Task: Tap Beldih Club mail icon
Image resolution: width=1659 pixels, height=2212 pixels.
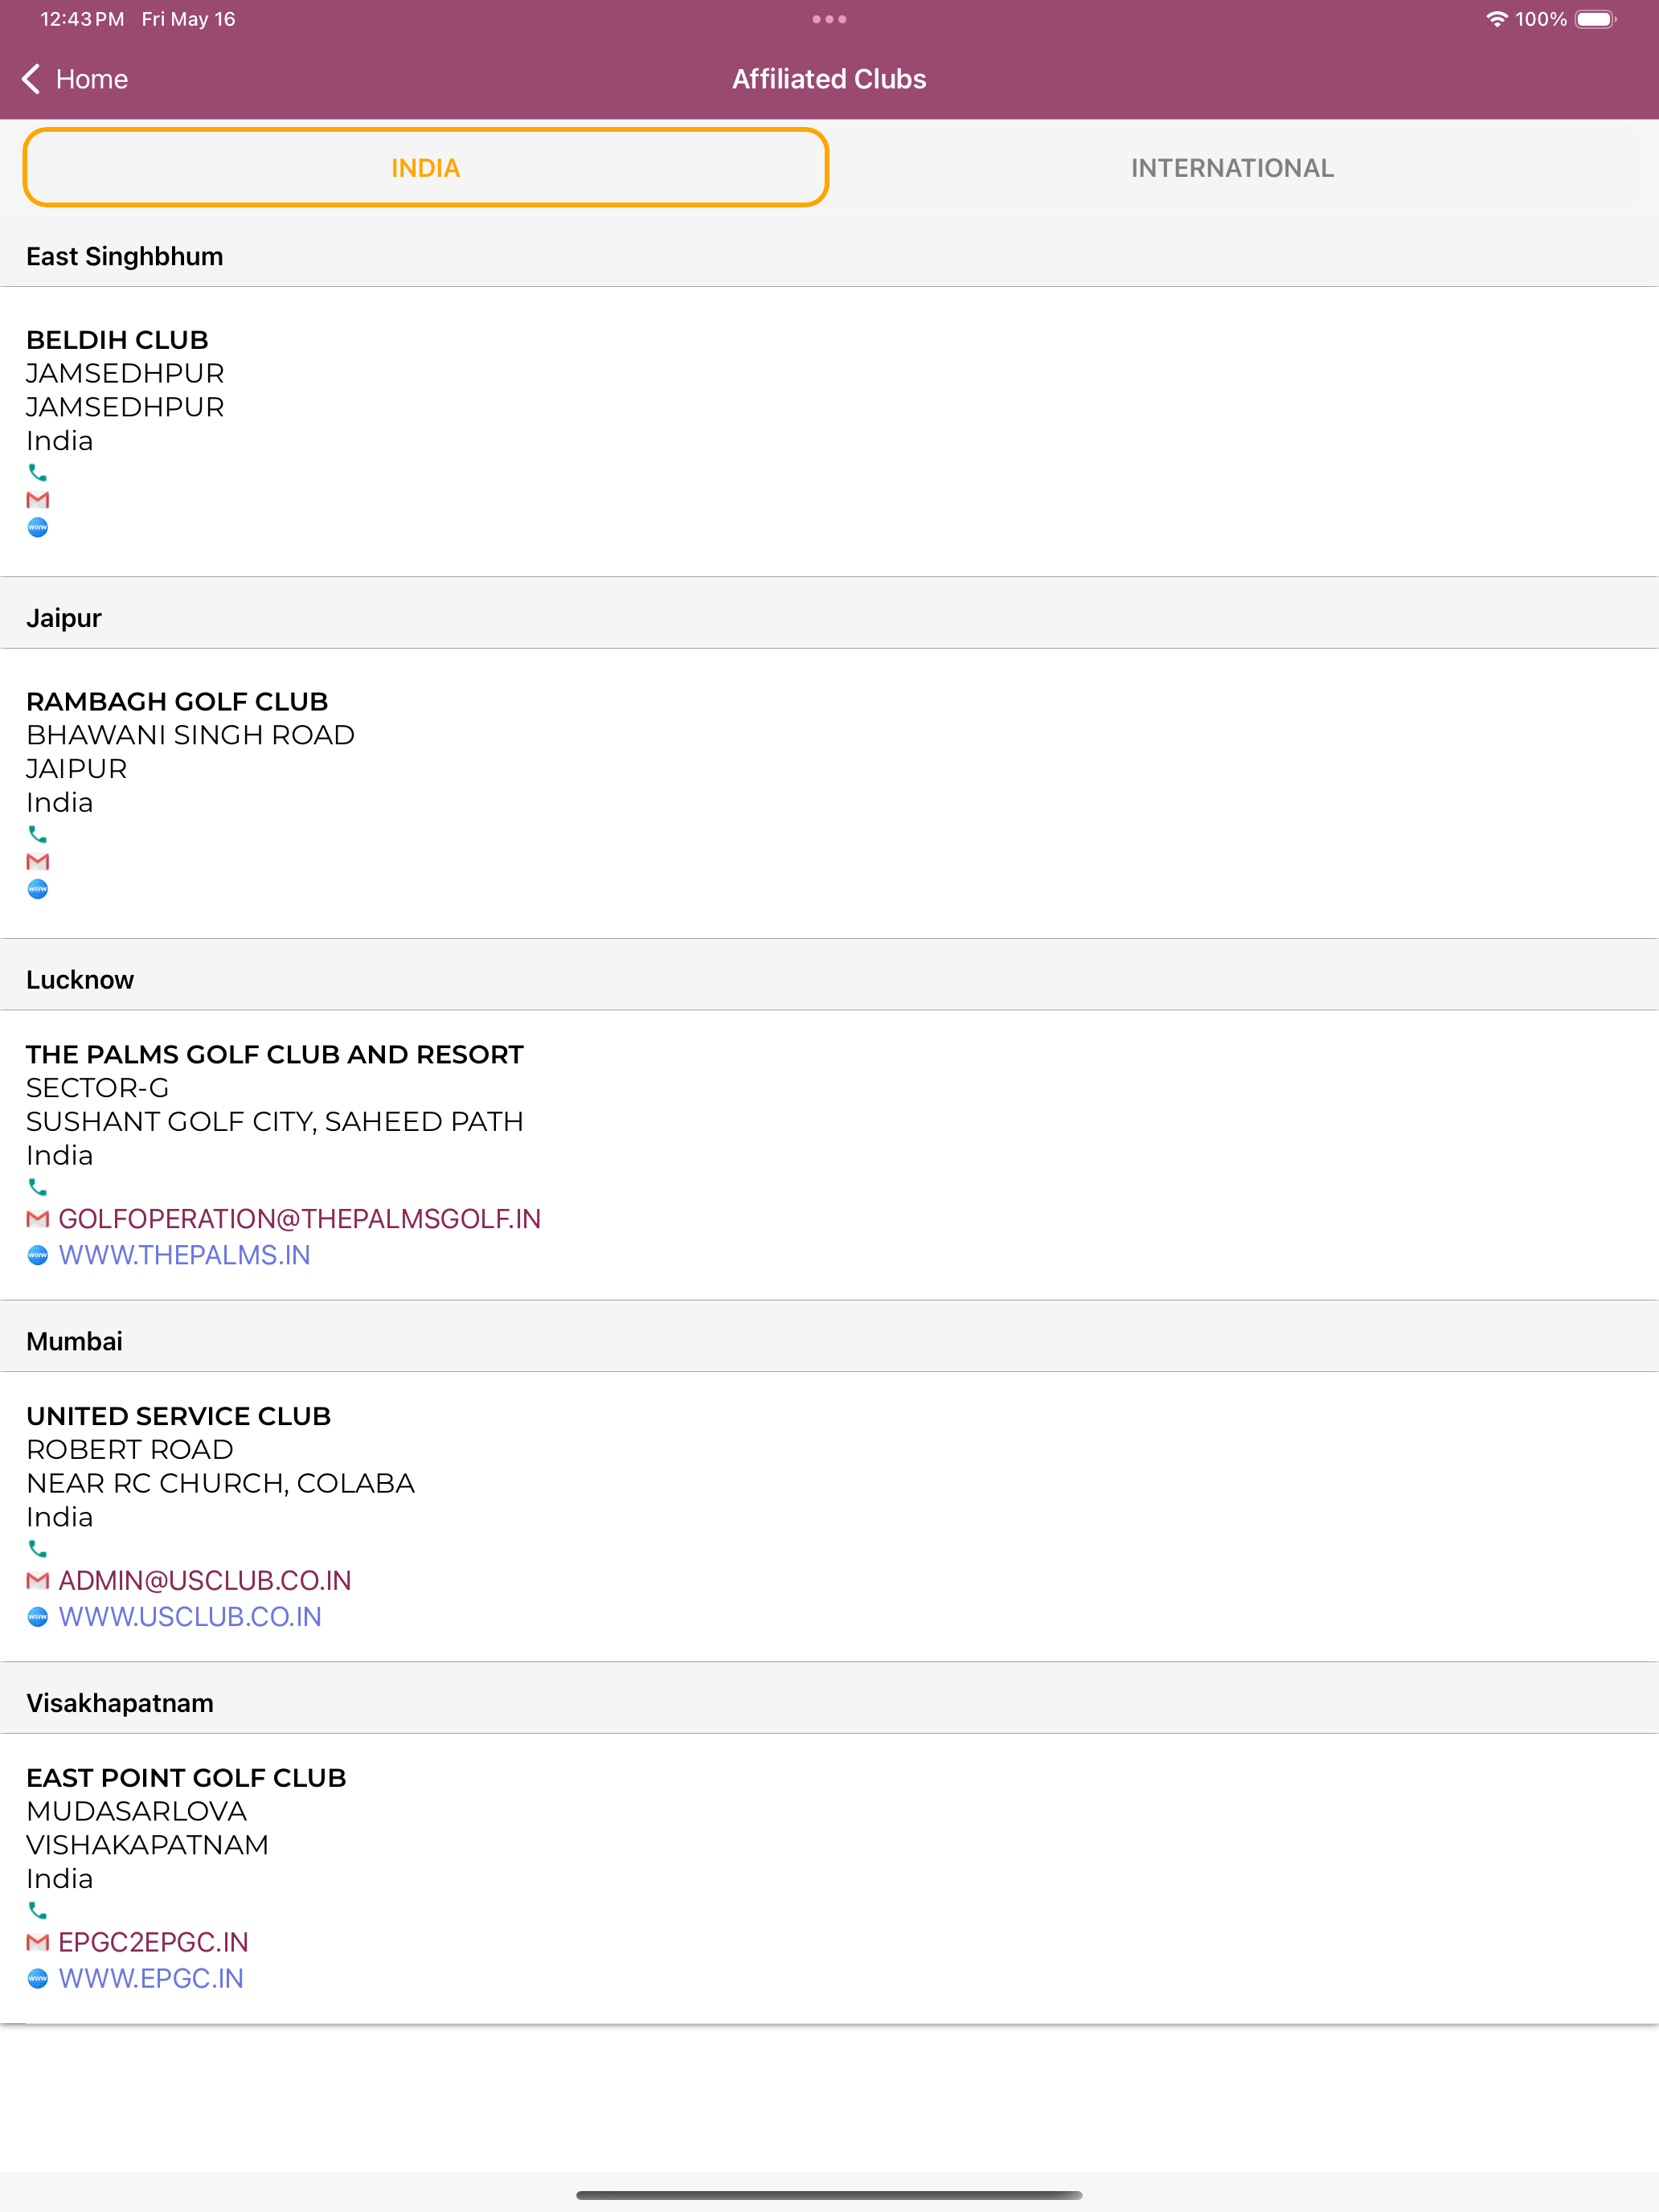Action: [x=38, y=500]
